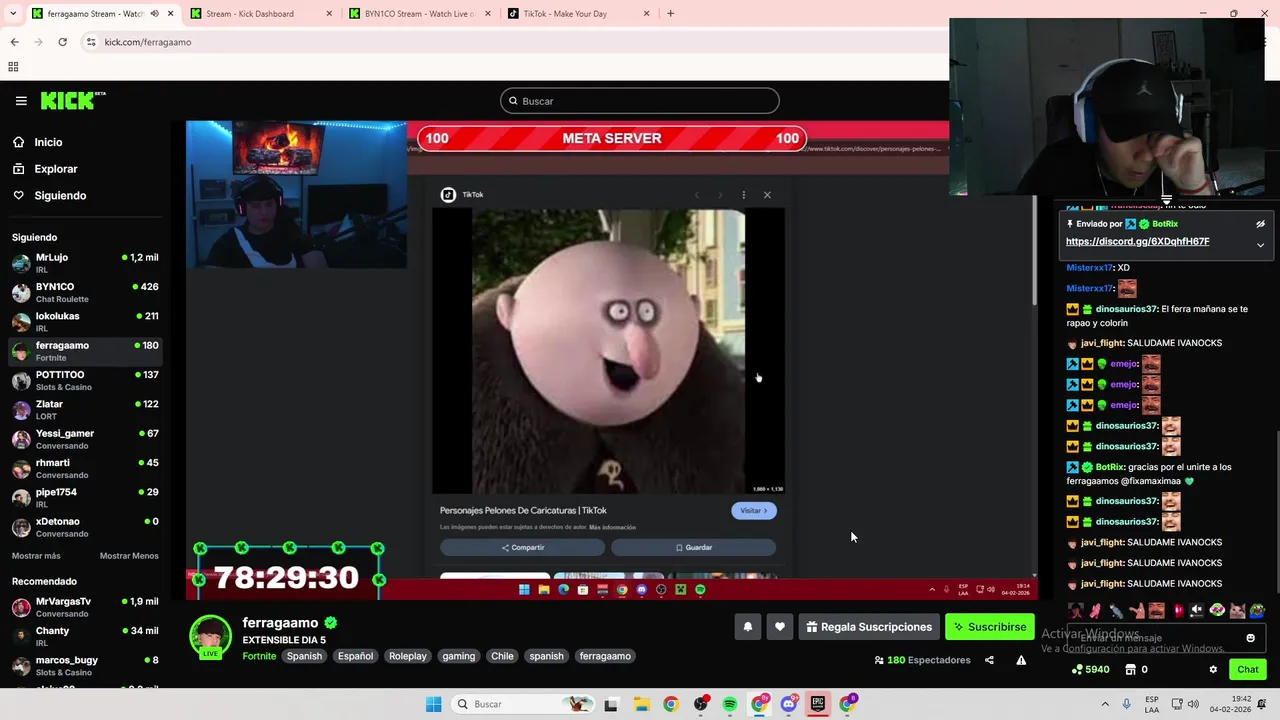Switch to BYN1CO Stream browser tab
The width and height of the screenshot is (1280, 720).
tap(420, 14)
